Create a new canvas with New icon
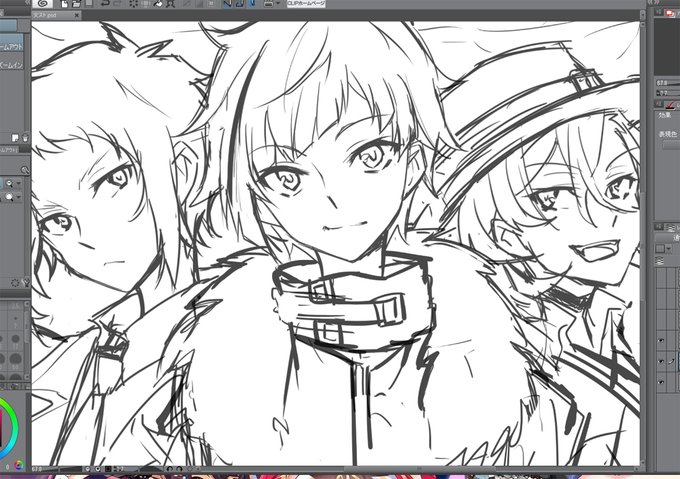 click(x=64, y=4)
